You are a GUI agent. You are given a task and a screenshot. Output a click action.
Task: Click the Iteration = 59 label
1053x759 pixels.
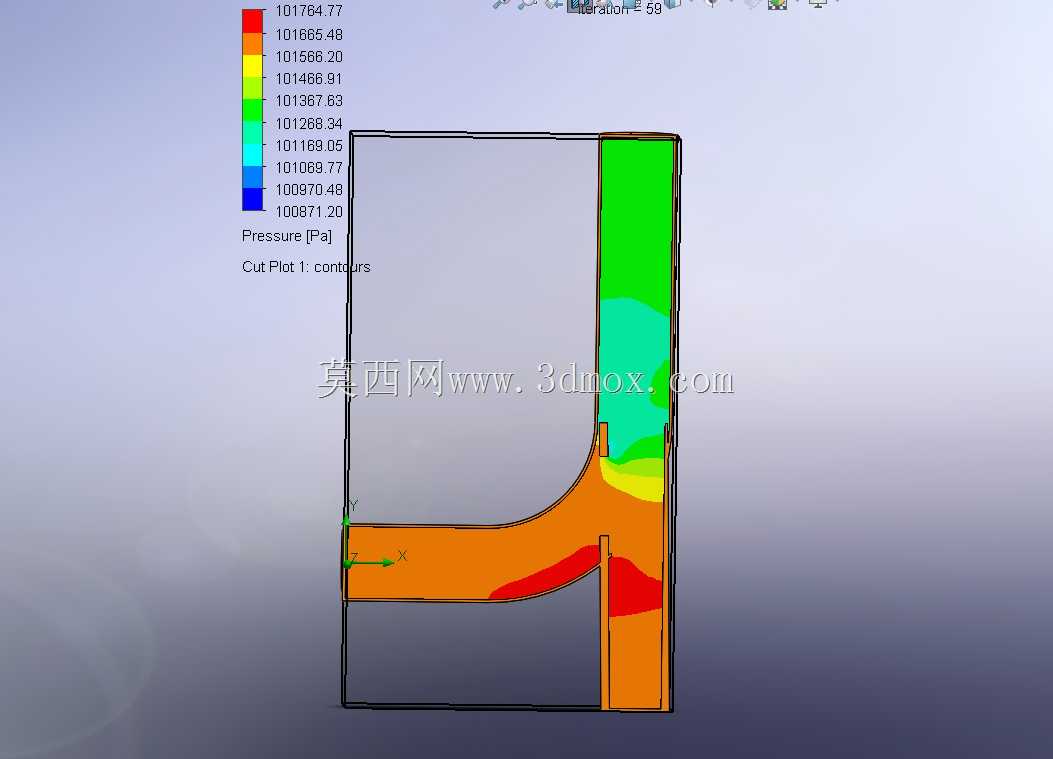click(x=619, y=9)
